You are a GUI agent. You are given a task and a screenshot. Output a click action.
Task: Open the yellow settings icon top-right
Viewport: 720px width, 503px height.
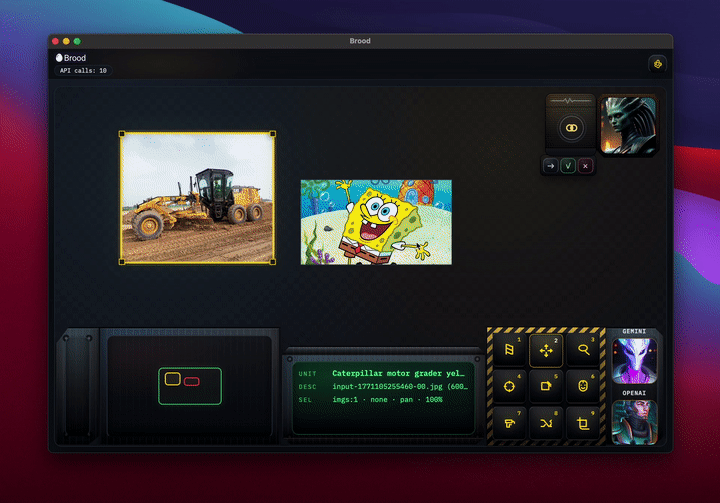(658, 64)
